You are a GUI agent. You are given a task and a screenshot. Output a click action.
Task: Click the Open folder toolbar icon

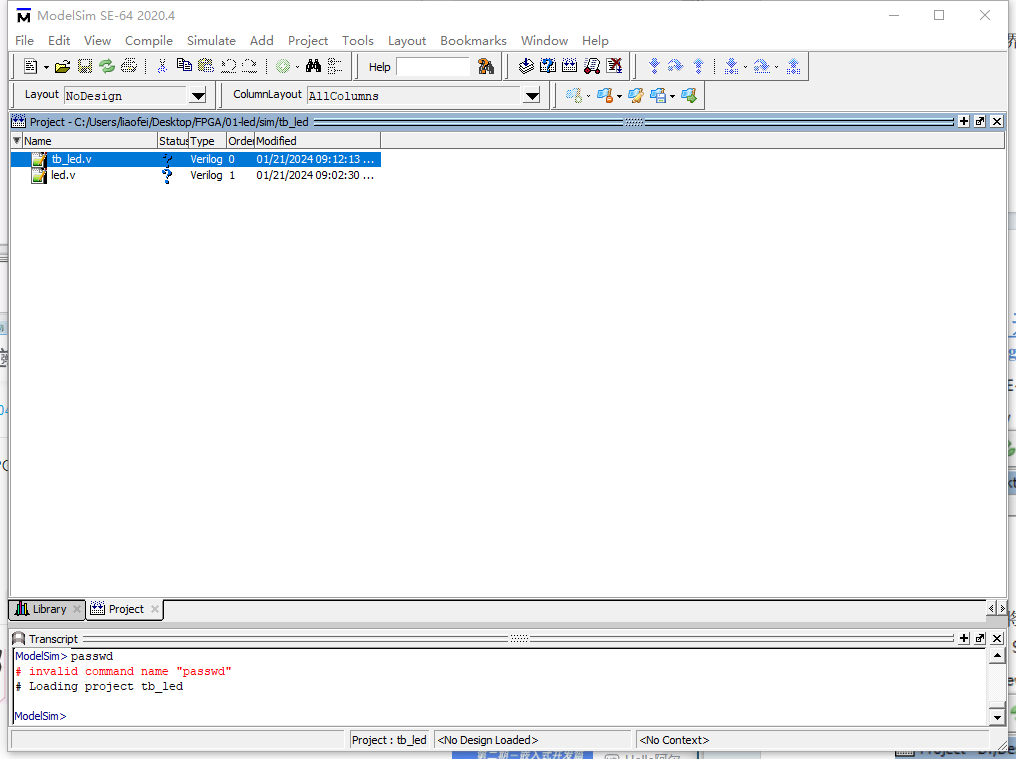click(x=62, y=66)
